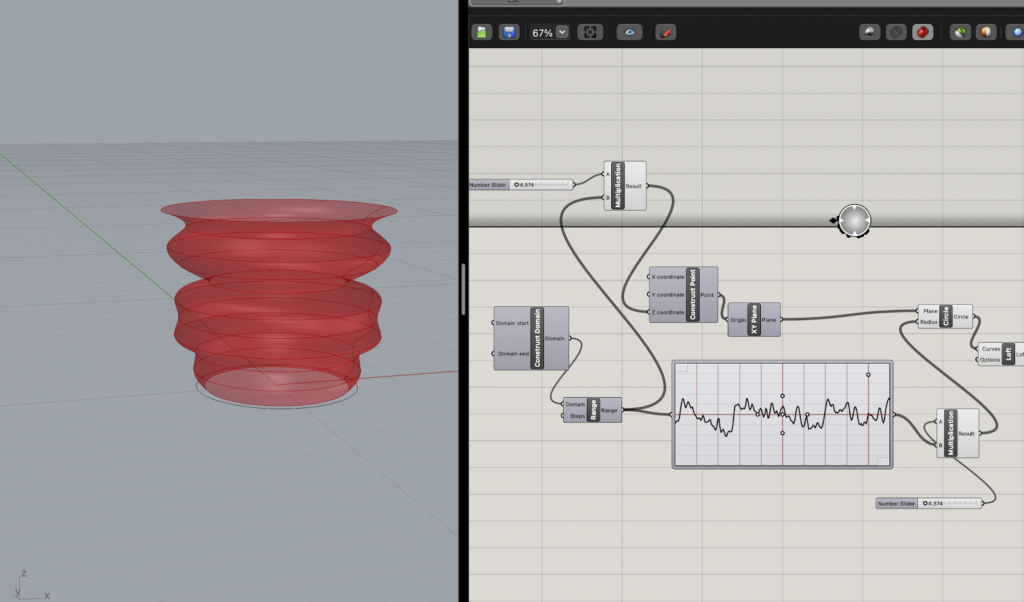Image resolution: width=1024 pixels, height=602 pixels.
Task: Click the Range output grip label
Action: [609, 410]
